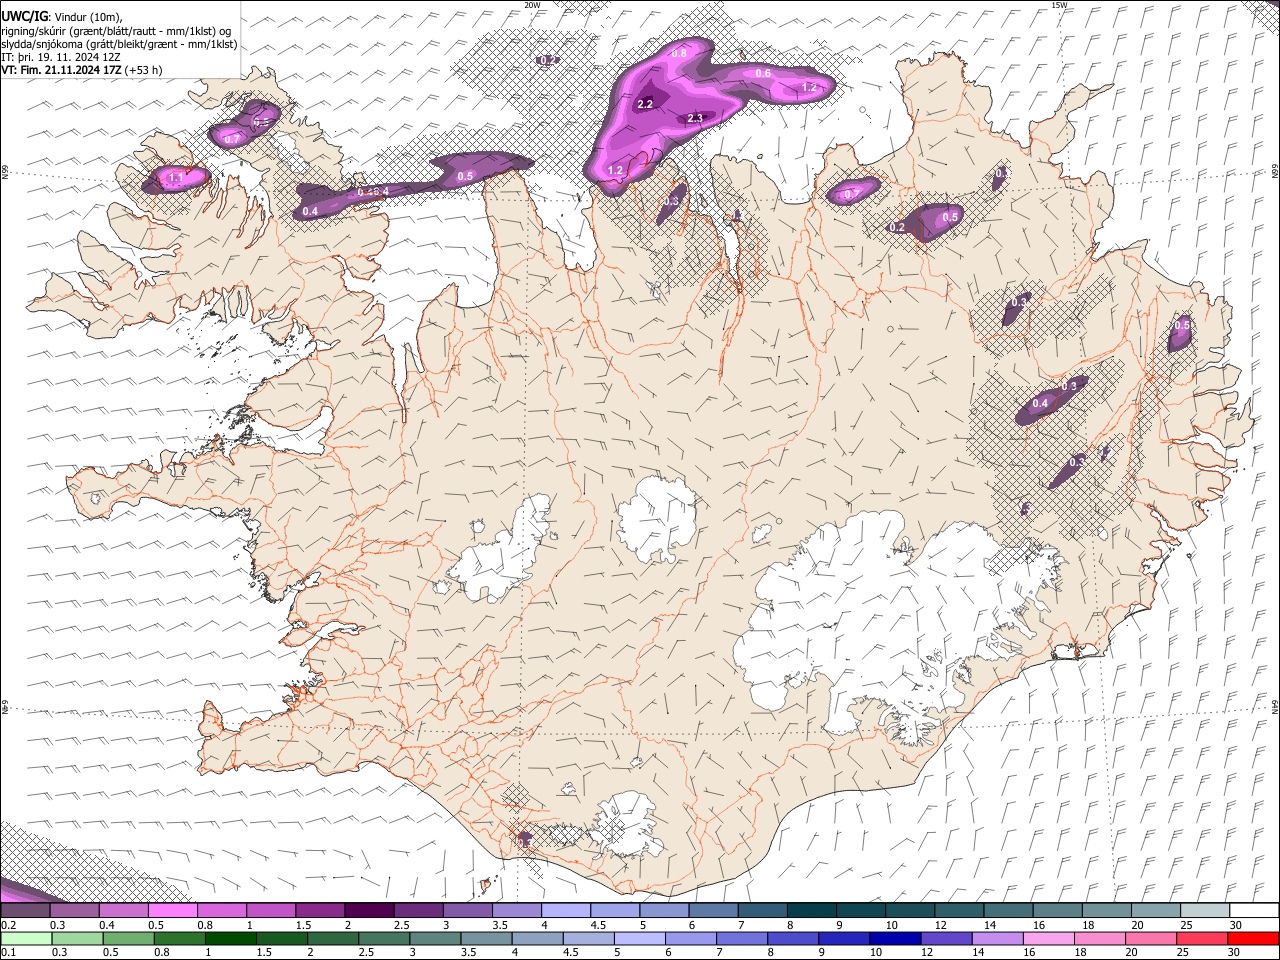The height and width of the screenshot is (960, 1280).
Task: Click the '0.6' snowfall value off the north coast
Action: pos(763,74)
